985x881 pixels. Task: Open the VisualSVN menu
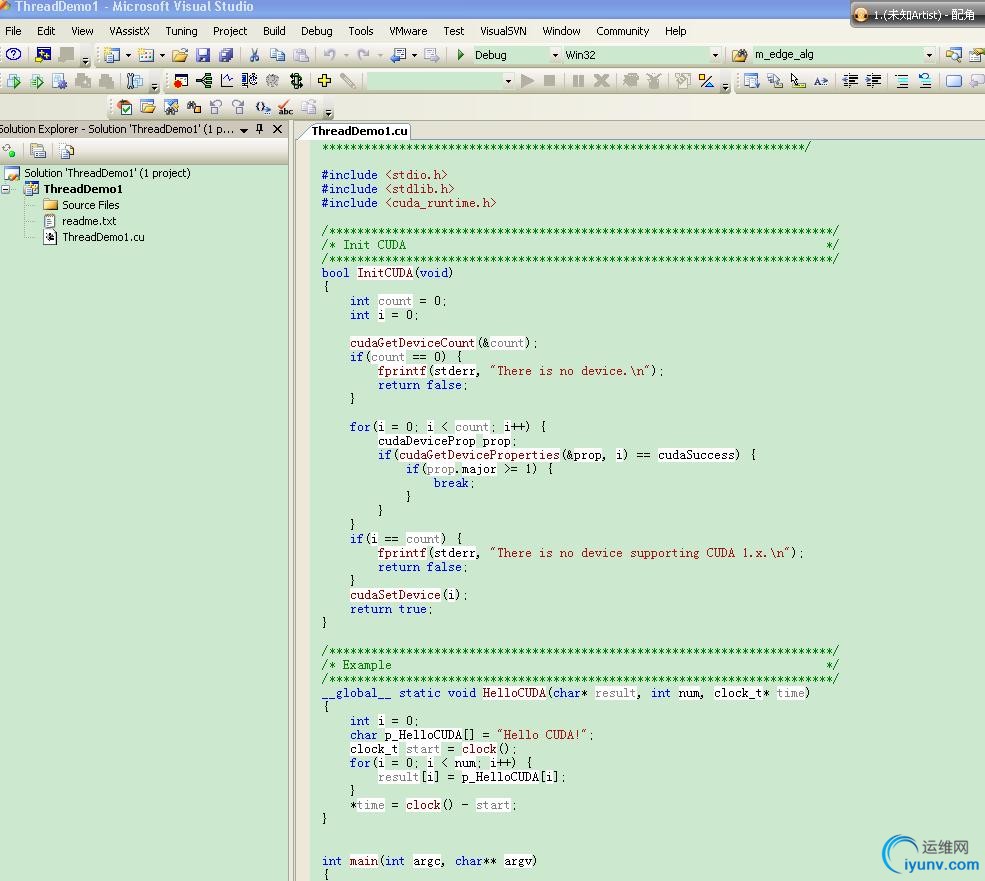point(503,31)
